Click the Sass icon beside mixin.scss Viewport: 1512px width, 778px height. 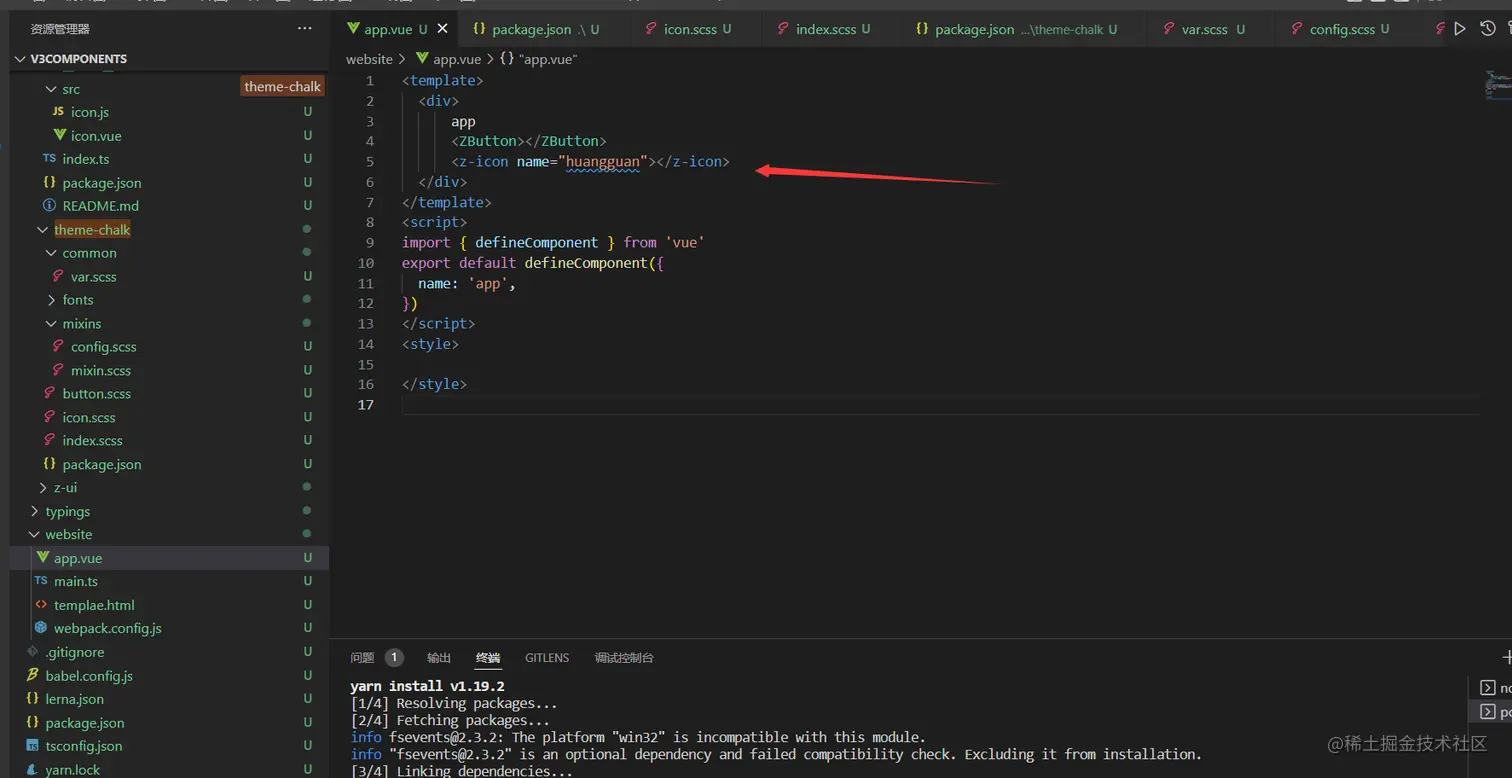[x=58, y=370]
